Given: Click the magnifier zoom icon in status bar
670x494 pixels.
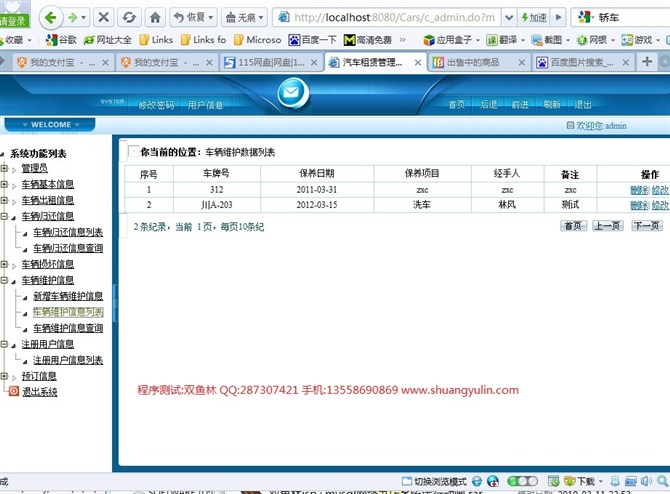Looking at the screenshot, I should pyautogui.click(x=663, y=481).
